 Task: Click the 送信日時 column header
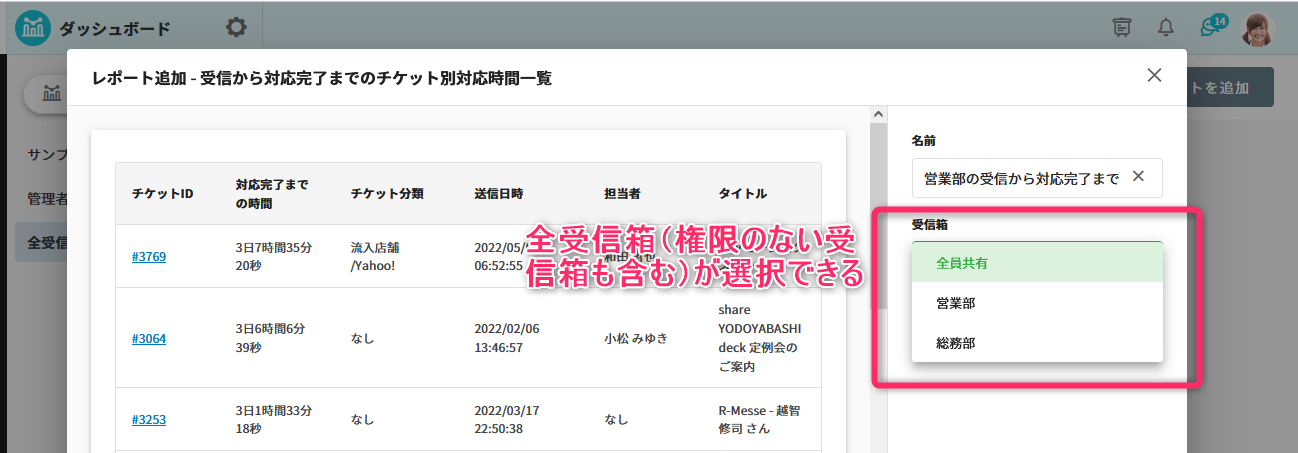point(498,193)
